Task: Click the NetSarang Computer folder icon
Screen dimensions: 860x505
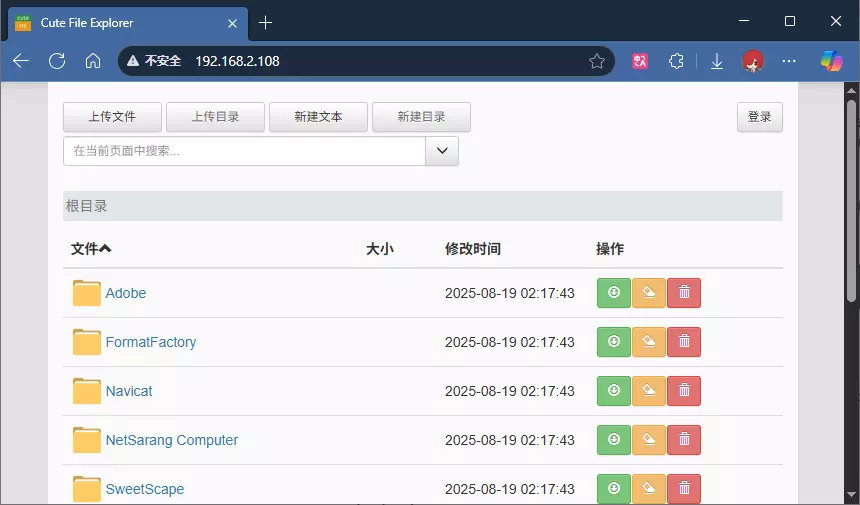Action: click(x=87, y=440)
